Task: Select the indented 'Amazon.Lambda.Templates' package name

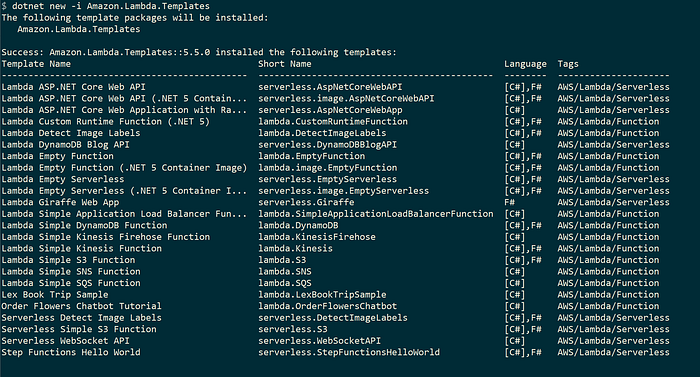Action: click(x=79, y=29)
